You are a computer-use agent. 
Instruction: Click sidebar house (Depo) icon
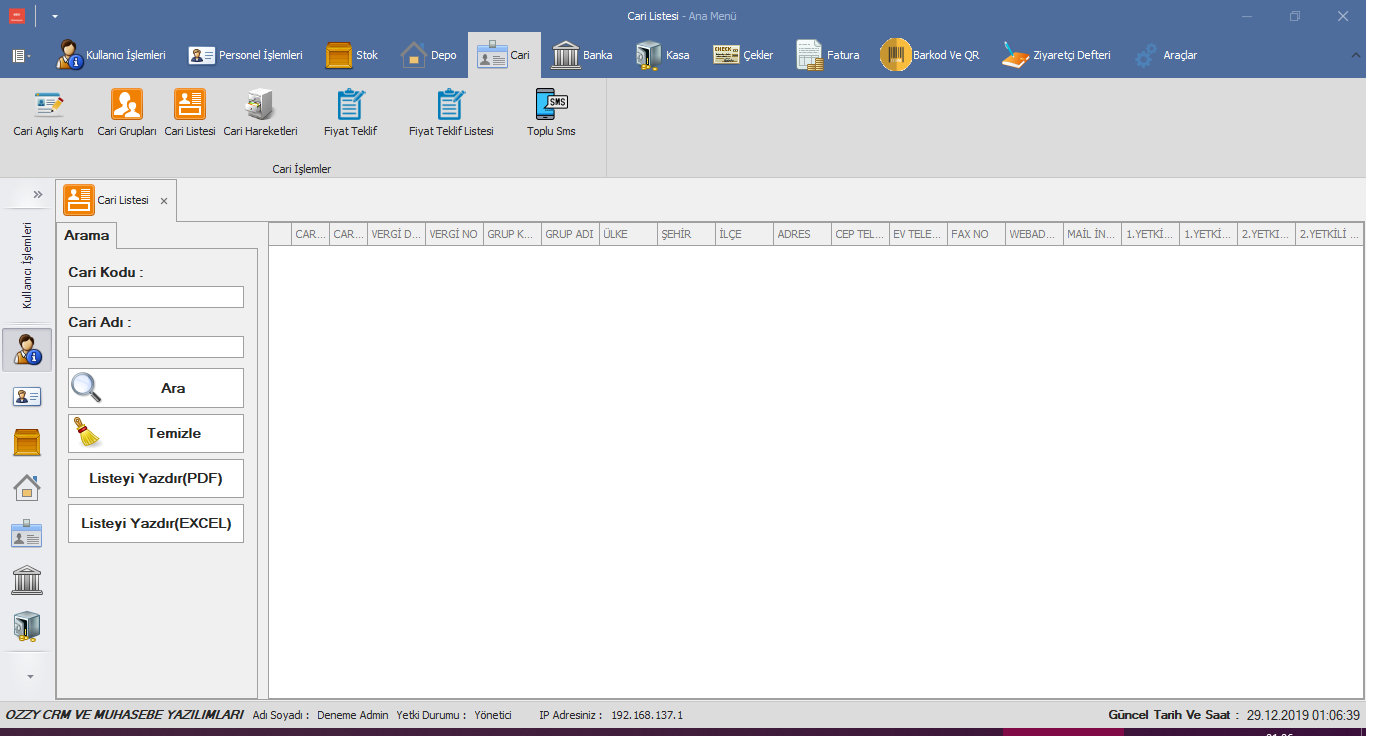tap(27, 488)
